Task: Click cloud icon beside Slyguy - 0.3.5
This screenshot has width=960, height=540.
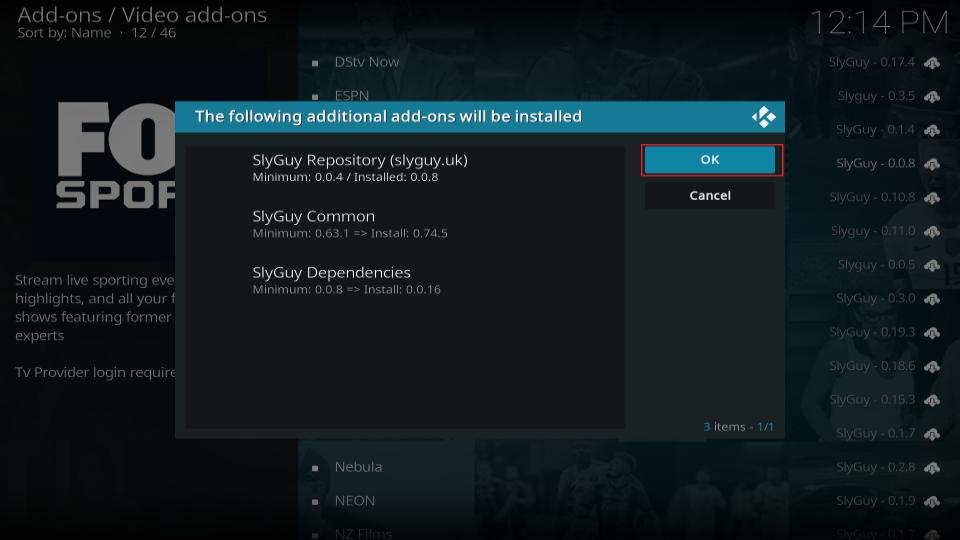Action: tap(932, 96)
